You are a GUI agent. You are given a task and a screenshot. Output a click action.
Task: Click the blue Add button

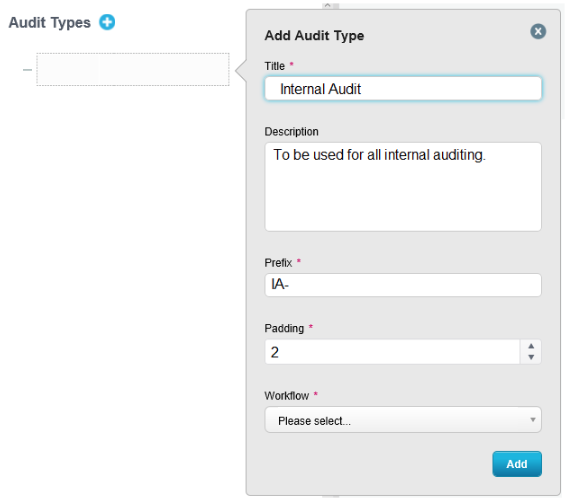[517, 464]
